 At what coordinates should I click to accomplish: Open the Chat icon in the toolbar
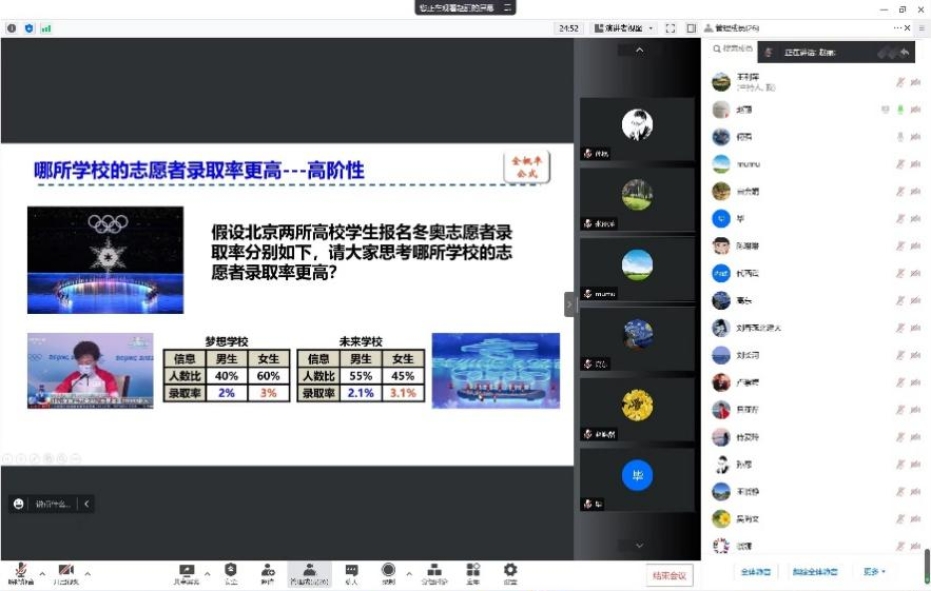coord(351,572)
